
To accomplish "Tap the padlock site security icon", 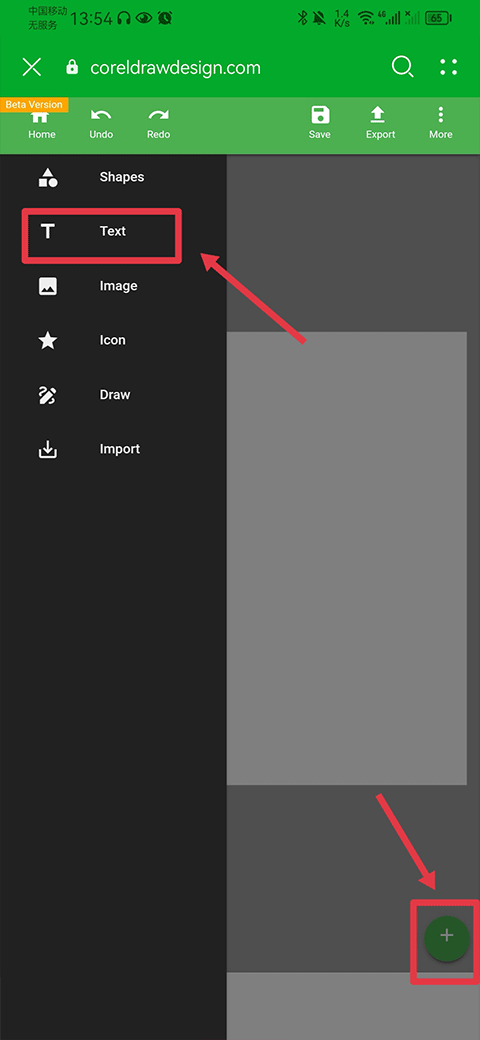I will (x=72, y=68).
